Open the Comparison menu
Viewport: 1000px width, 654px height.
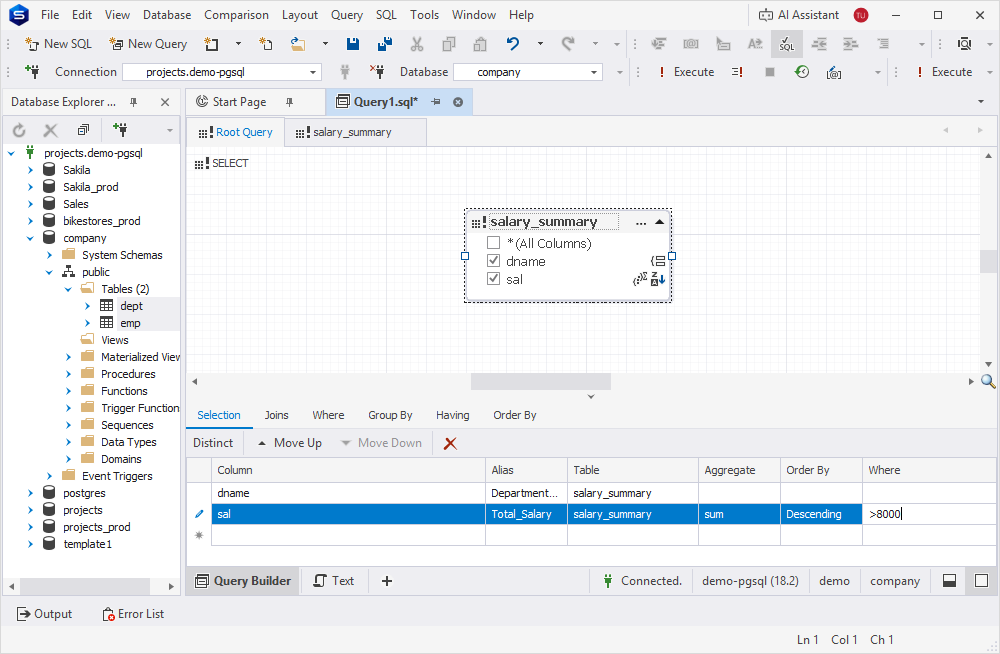tap(236, 15)
